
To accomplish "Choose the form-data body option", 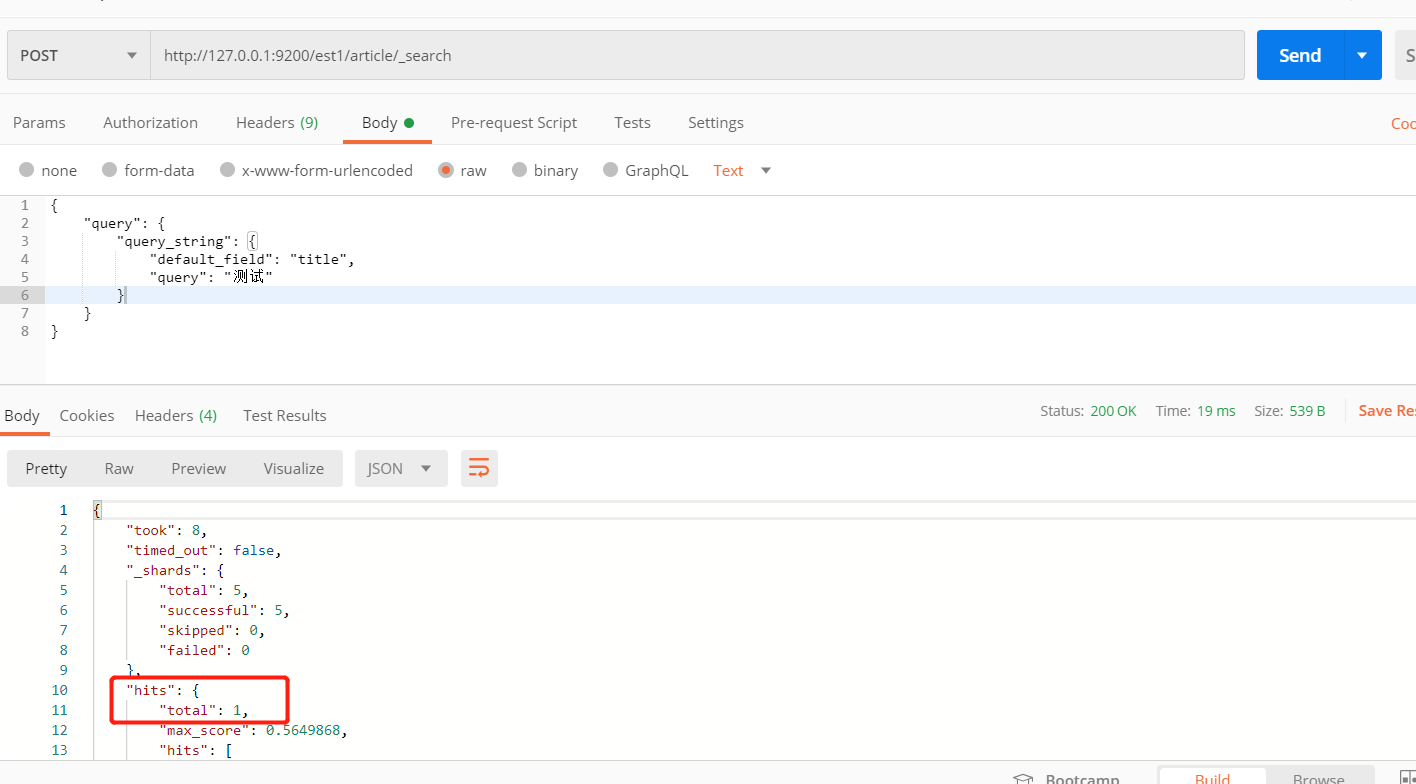I will pos(110,170).
